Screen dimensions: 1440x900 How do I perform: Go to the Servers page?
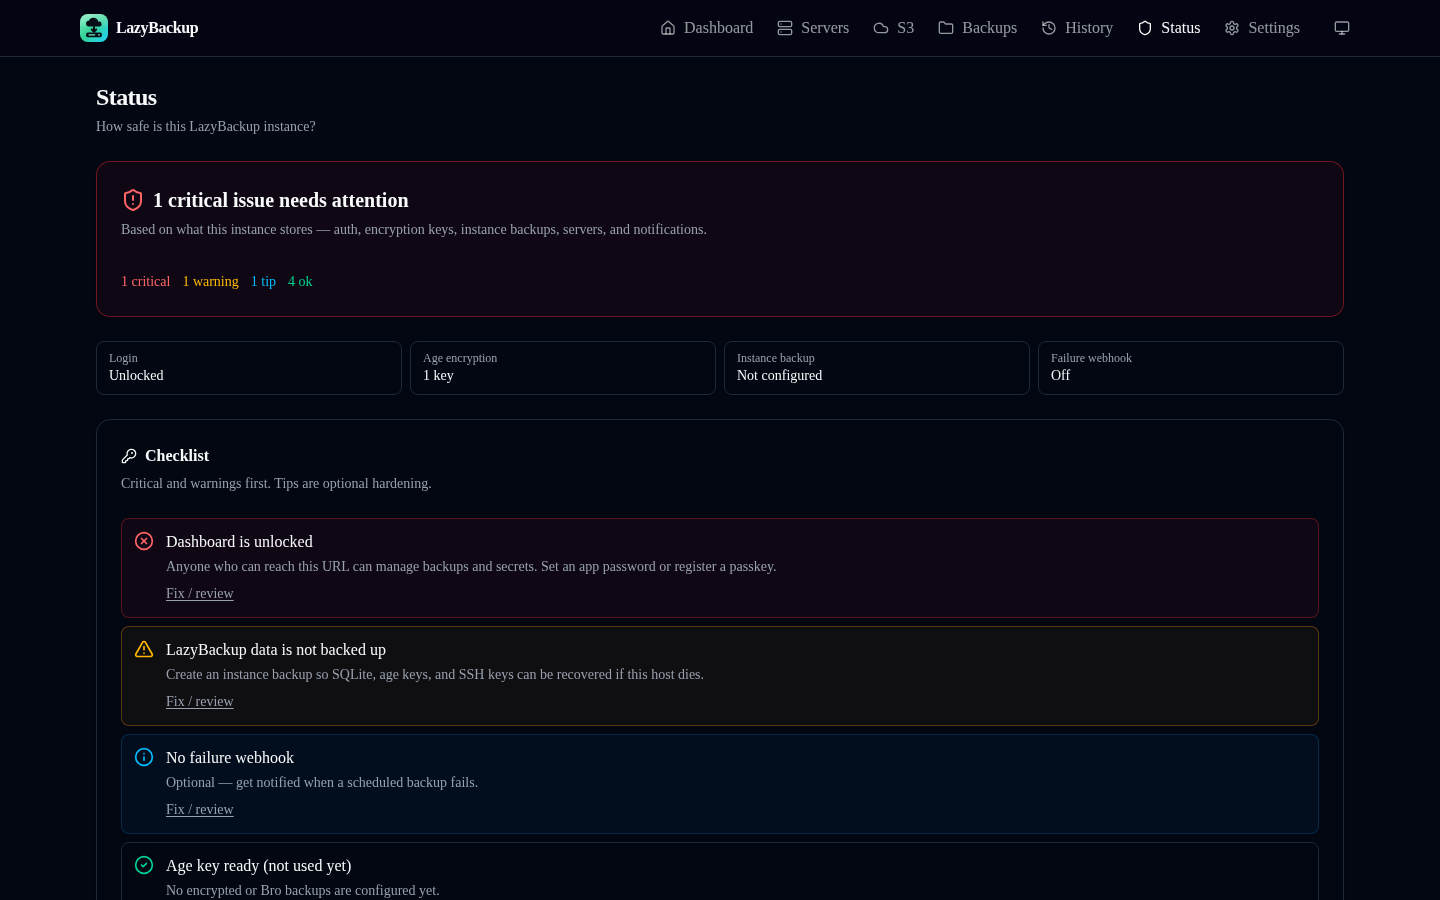point(813,28)
